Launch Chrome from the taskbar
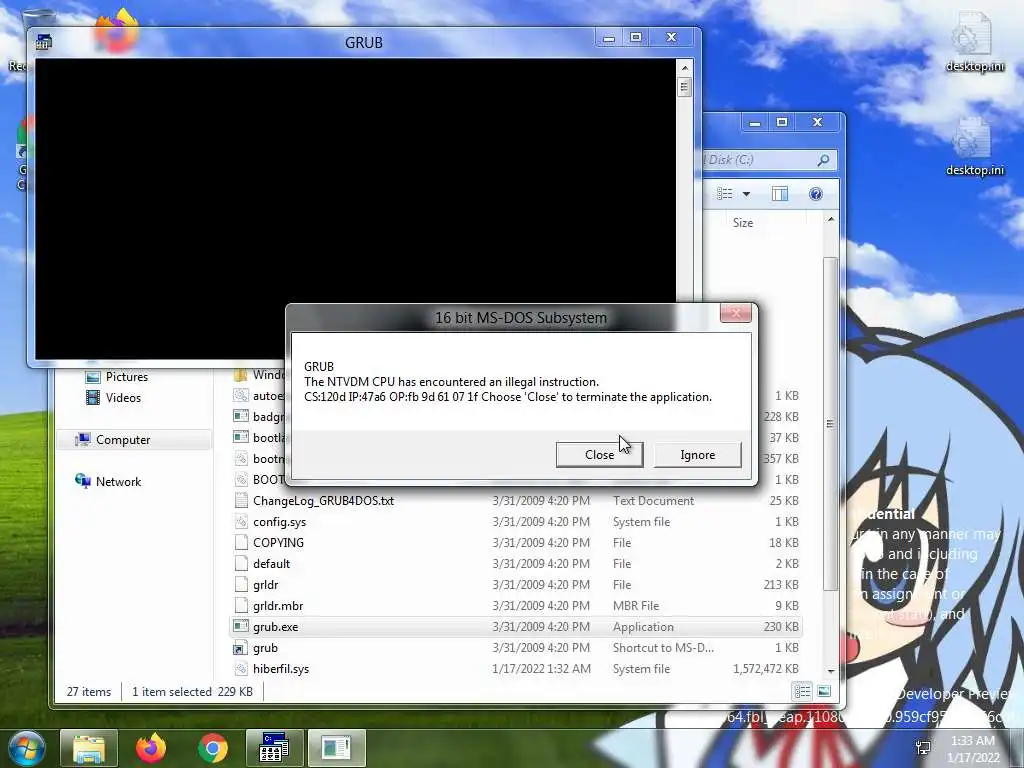This screenshot has height=768, width=1024. pyautogui.click(x=213, y=748)
